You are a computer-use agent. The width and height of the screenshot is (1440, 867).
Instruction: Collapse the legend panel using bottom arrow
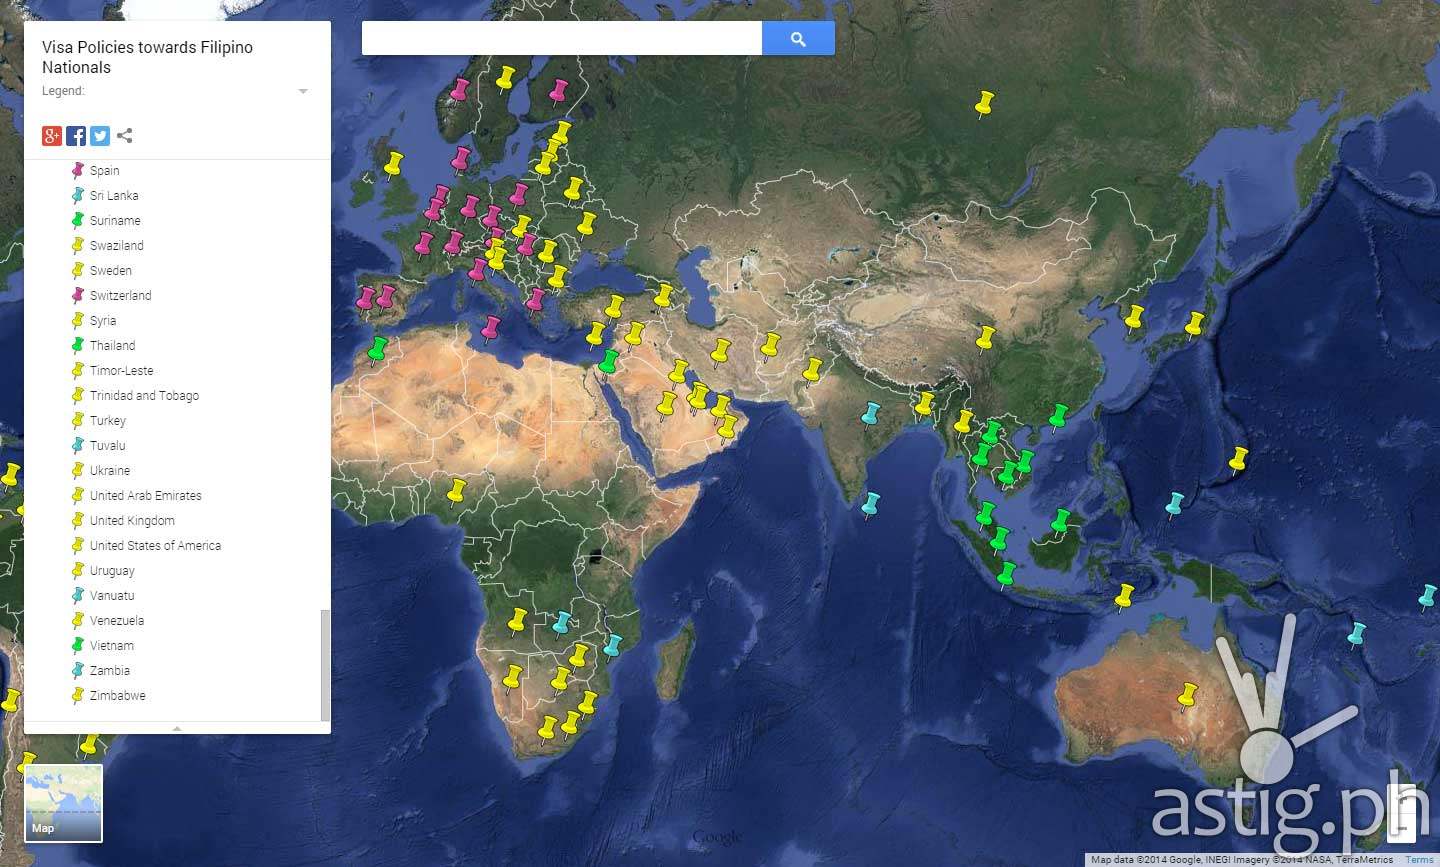177,728
